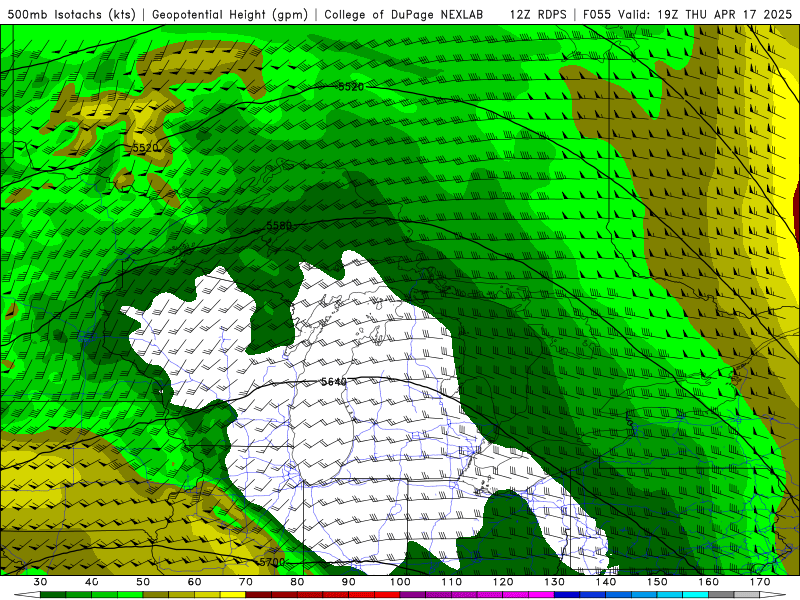Click the 70 value on the color scale
This screenshot has width=800, height=600.
coord(246,582)
